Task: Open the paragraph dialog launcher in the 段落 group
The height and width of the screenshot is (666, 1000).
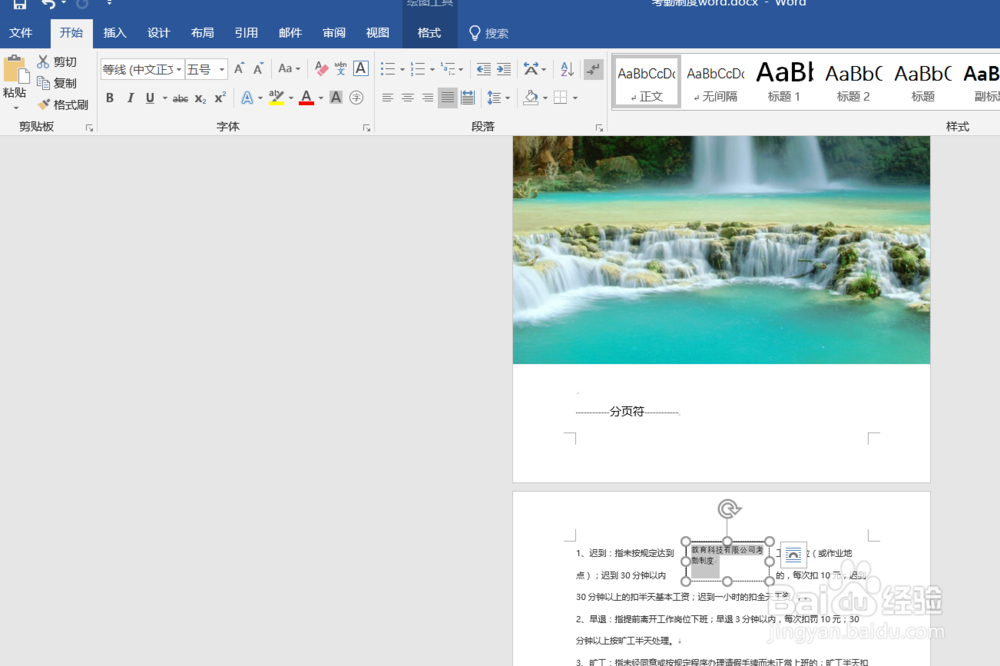Action: [x=599, y=128]
